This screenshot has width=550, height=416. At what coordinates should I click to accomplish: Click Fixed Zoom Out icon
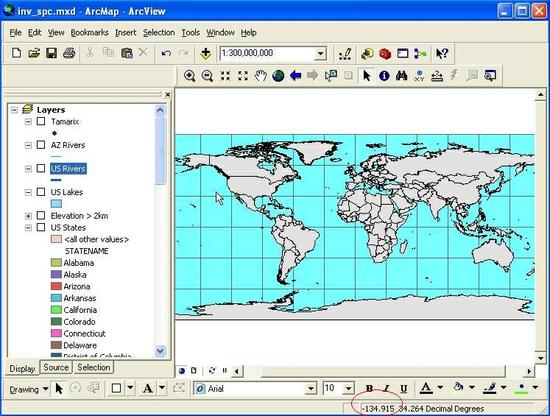point(243,75)
